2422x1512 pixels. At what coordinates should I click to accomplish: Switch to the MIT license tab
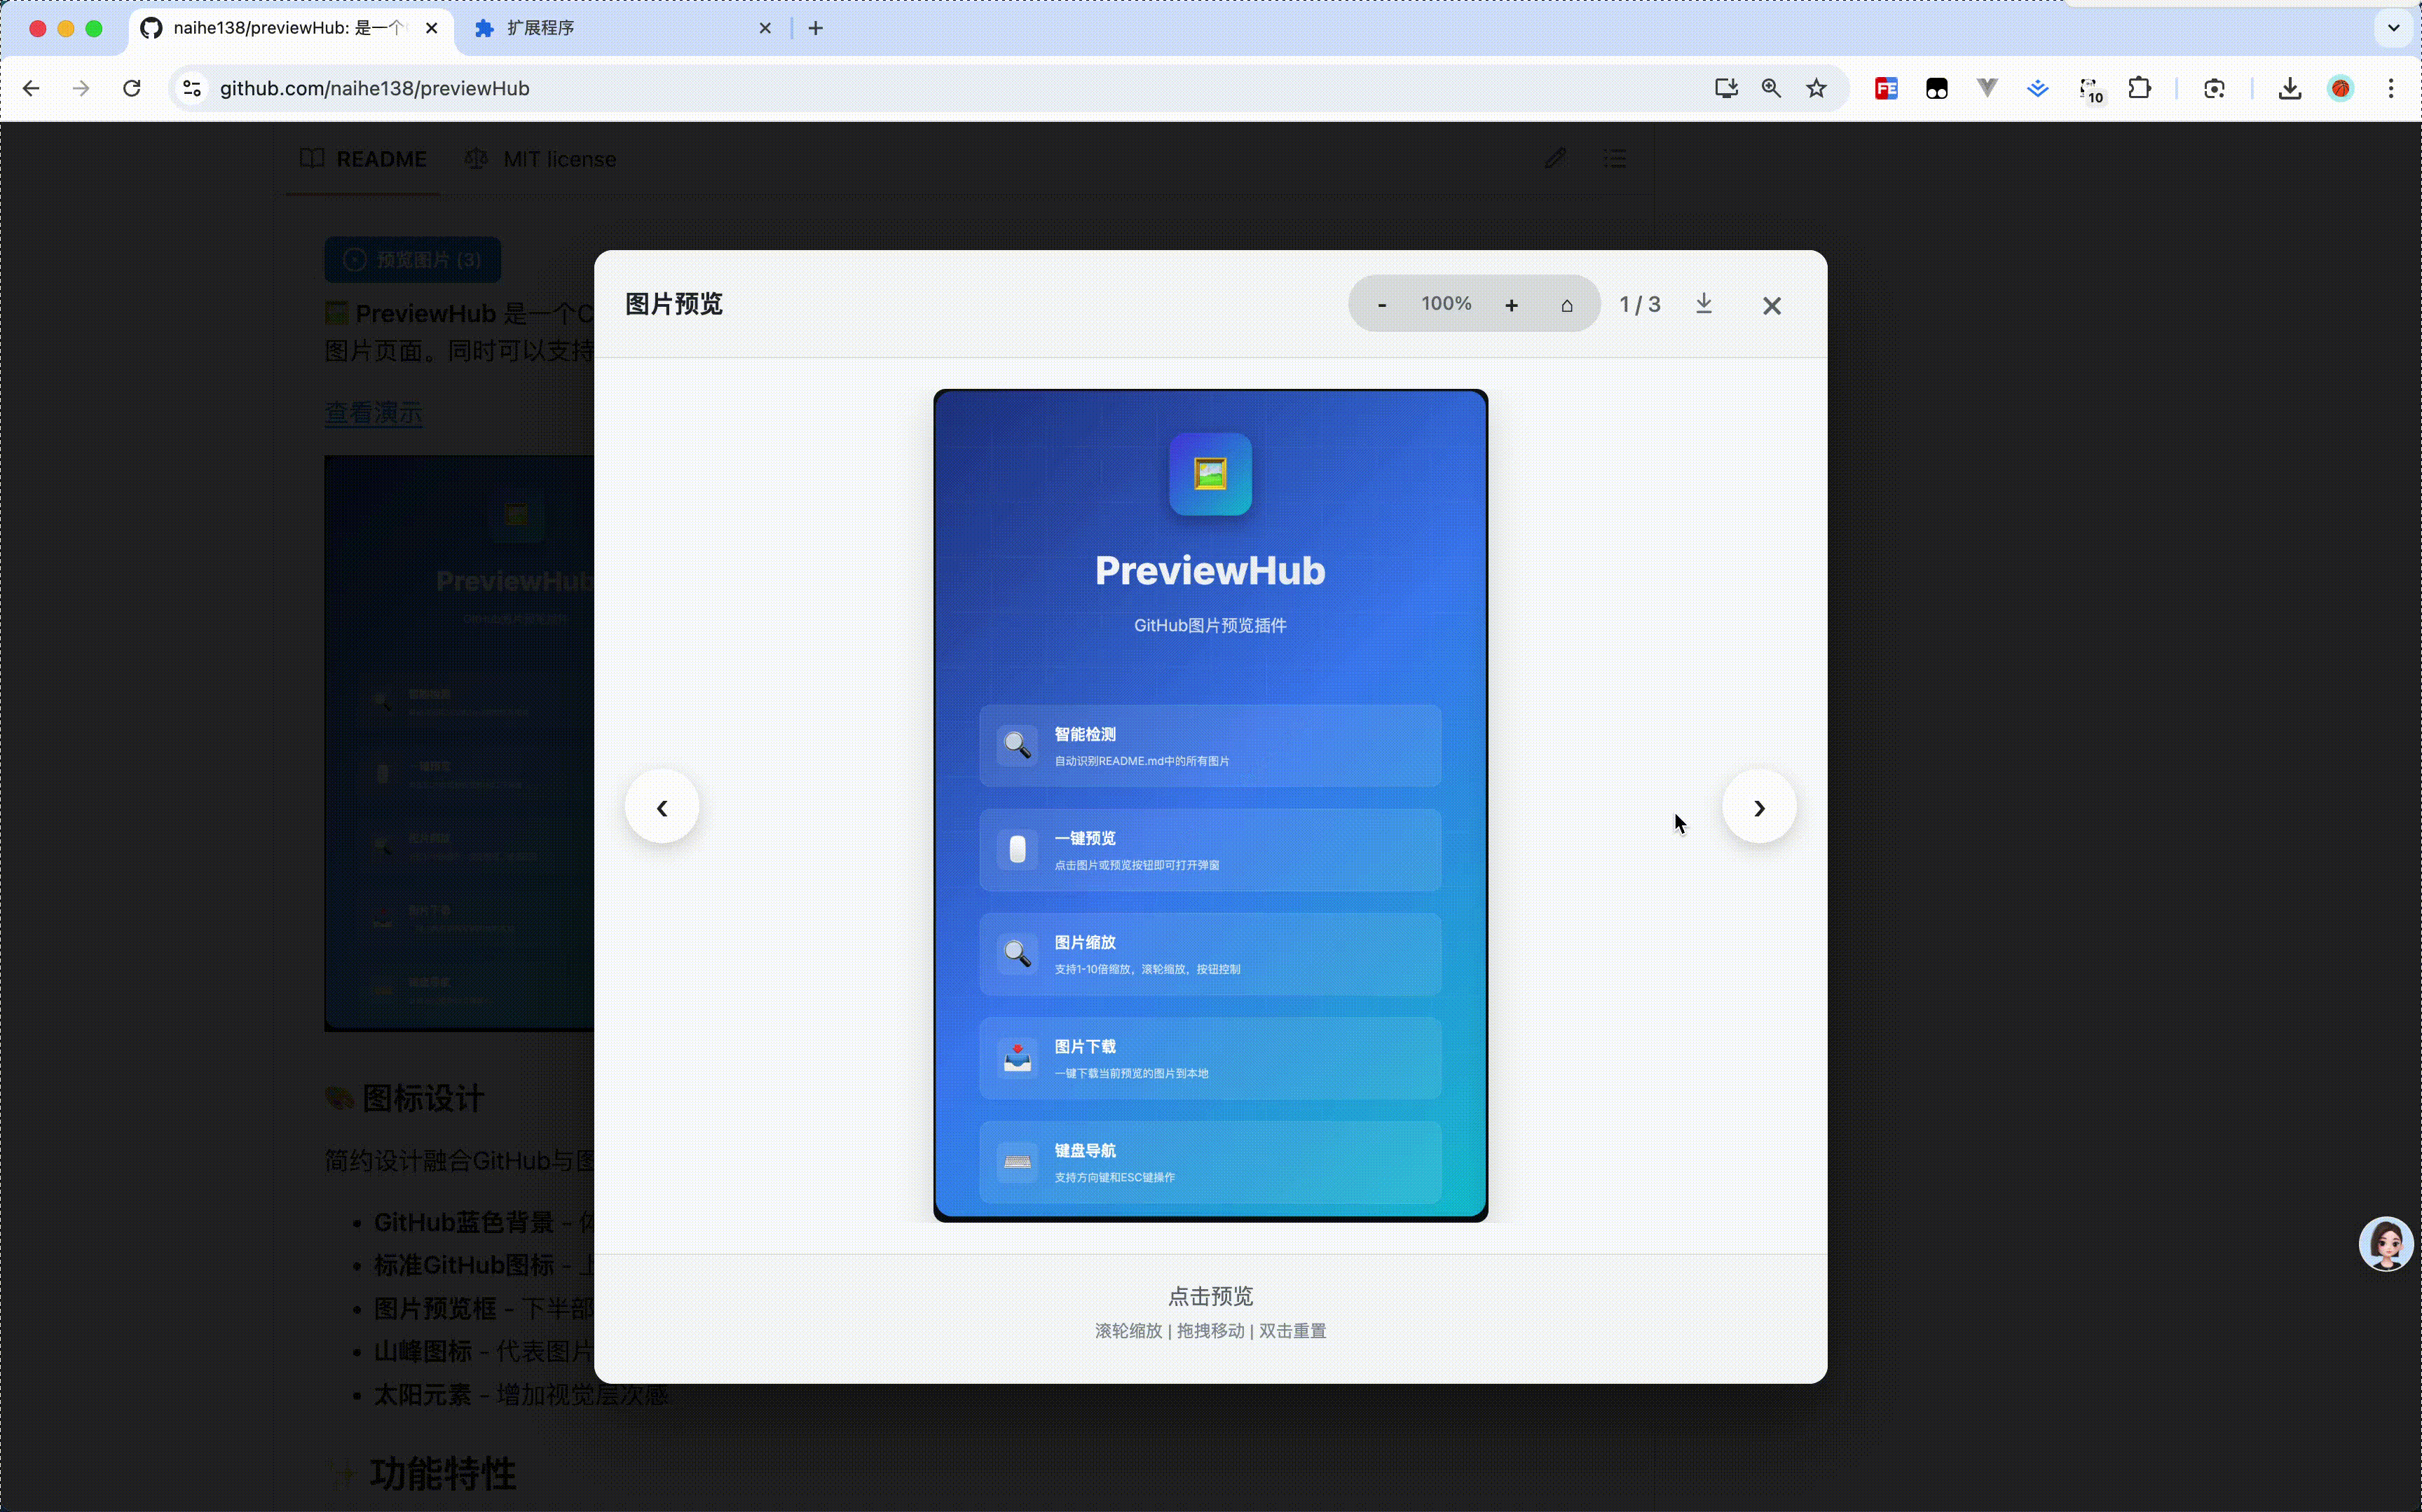click(541, 159)
